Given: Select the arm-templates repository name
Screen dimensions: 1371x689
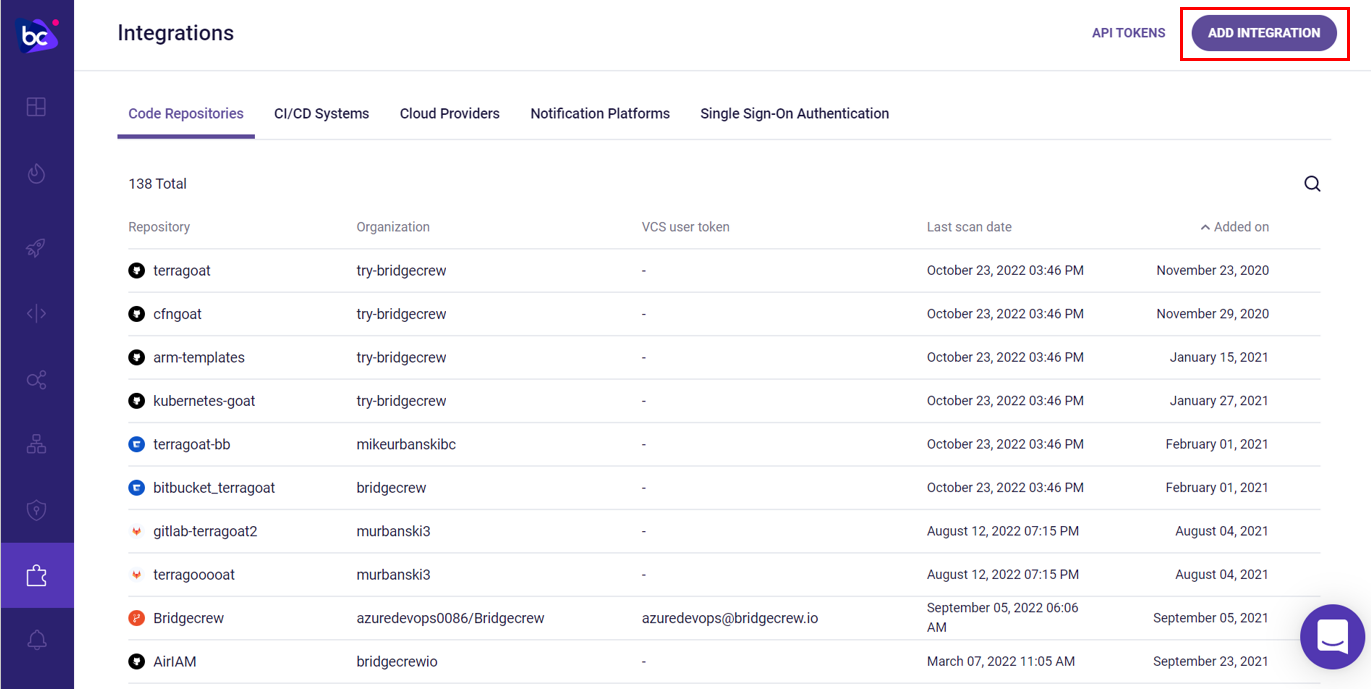Looking at the screenshot, I should [199, 358].
